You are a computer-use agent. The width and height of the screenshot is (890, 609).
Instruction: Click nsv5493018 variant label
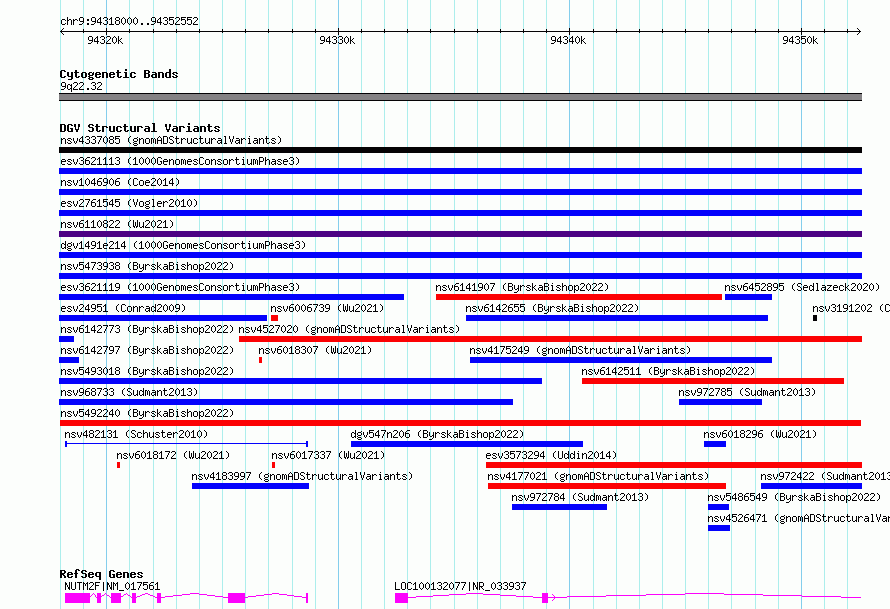pos(147,371)
